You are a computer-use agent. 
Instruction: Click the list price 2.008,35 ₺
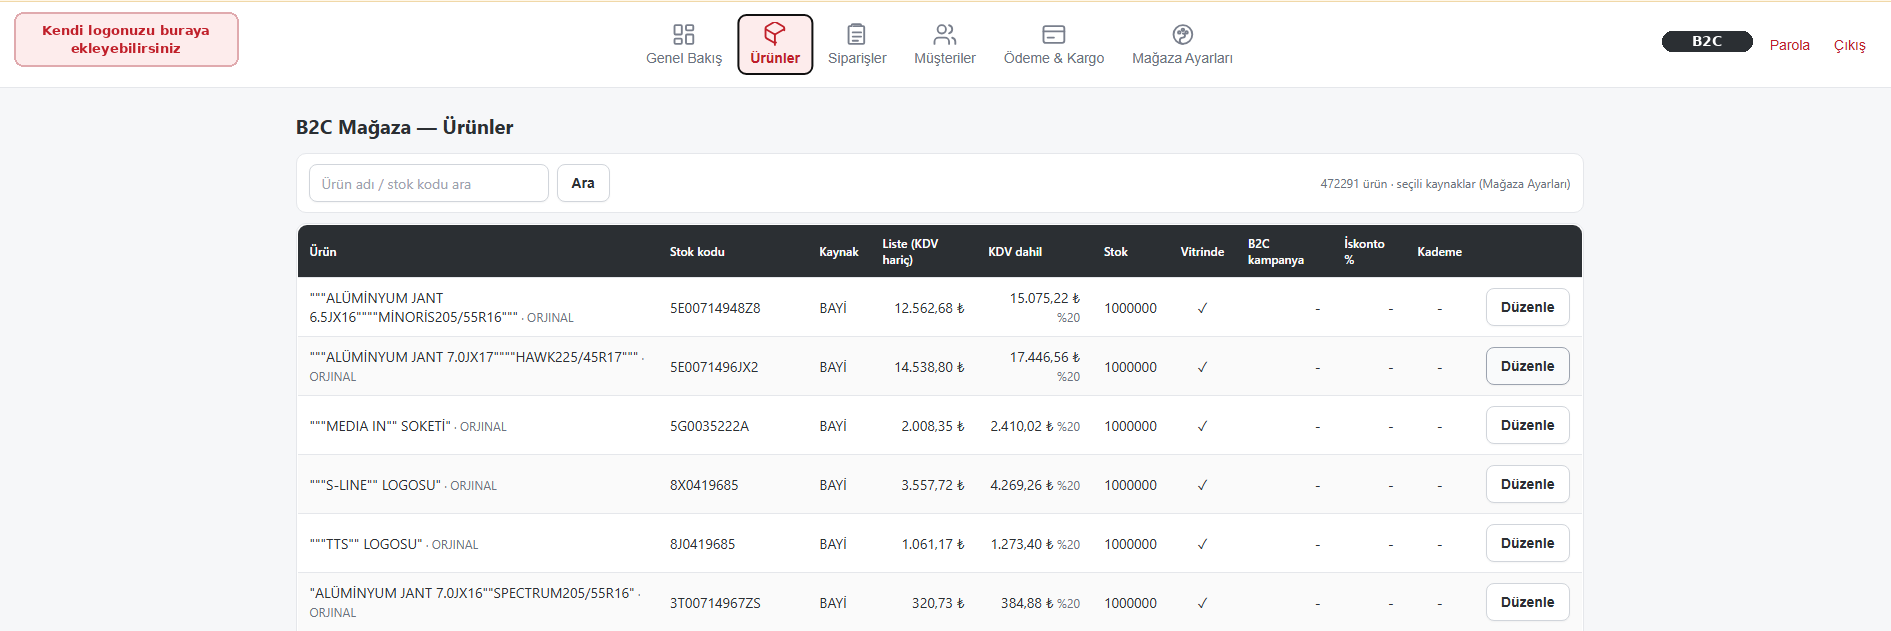933,426
